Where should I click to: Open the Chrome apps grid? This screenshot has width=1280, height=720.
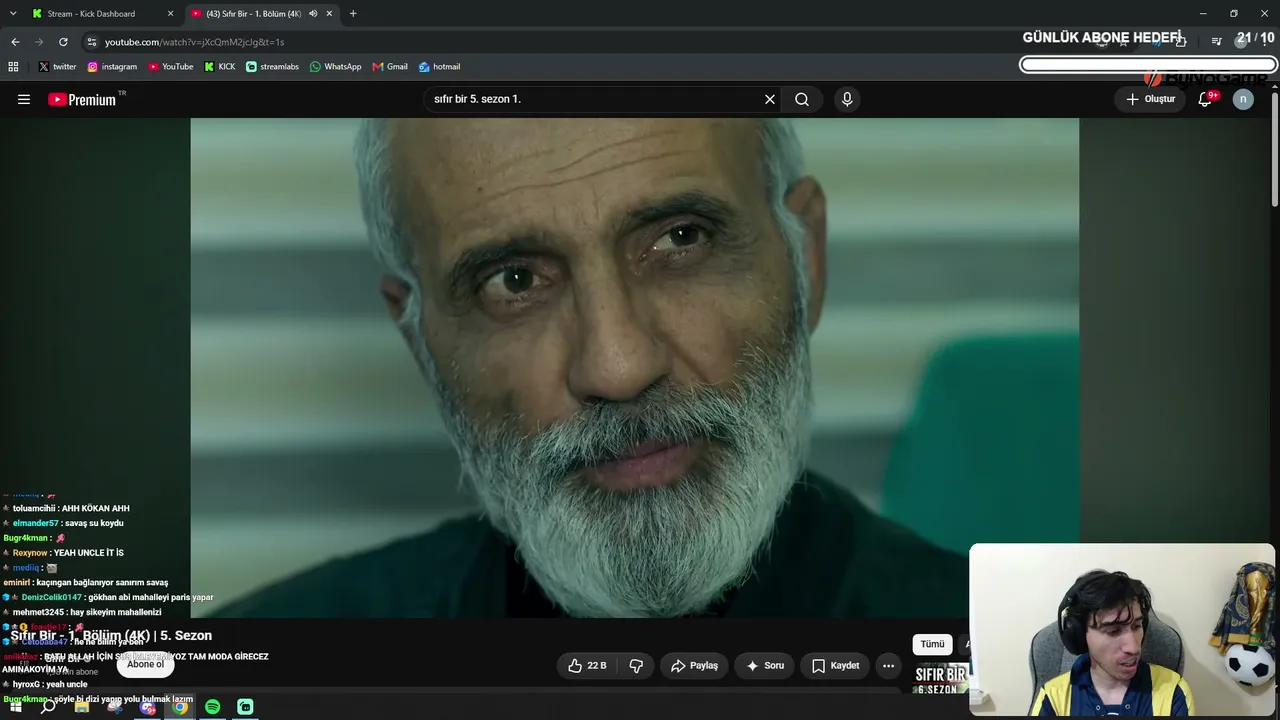pos(13,67)
